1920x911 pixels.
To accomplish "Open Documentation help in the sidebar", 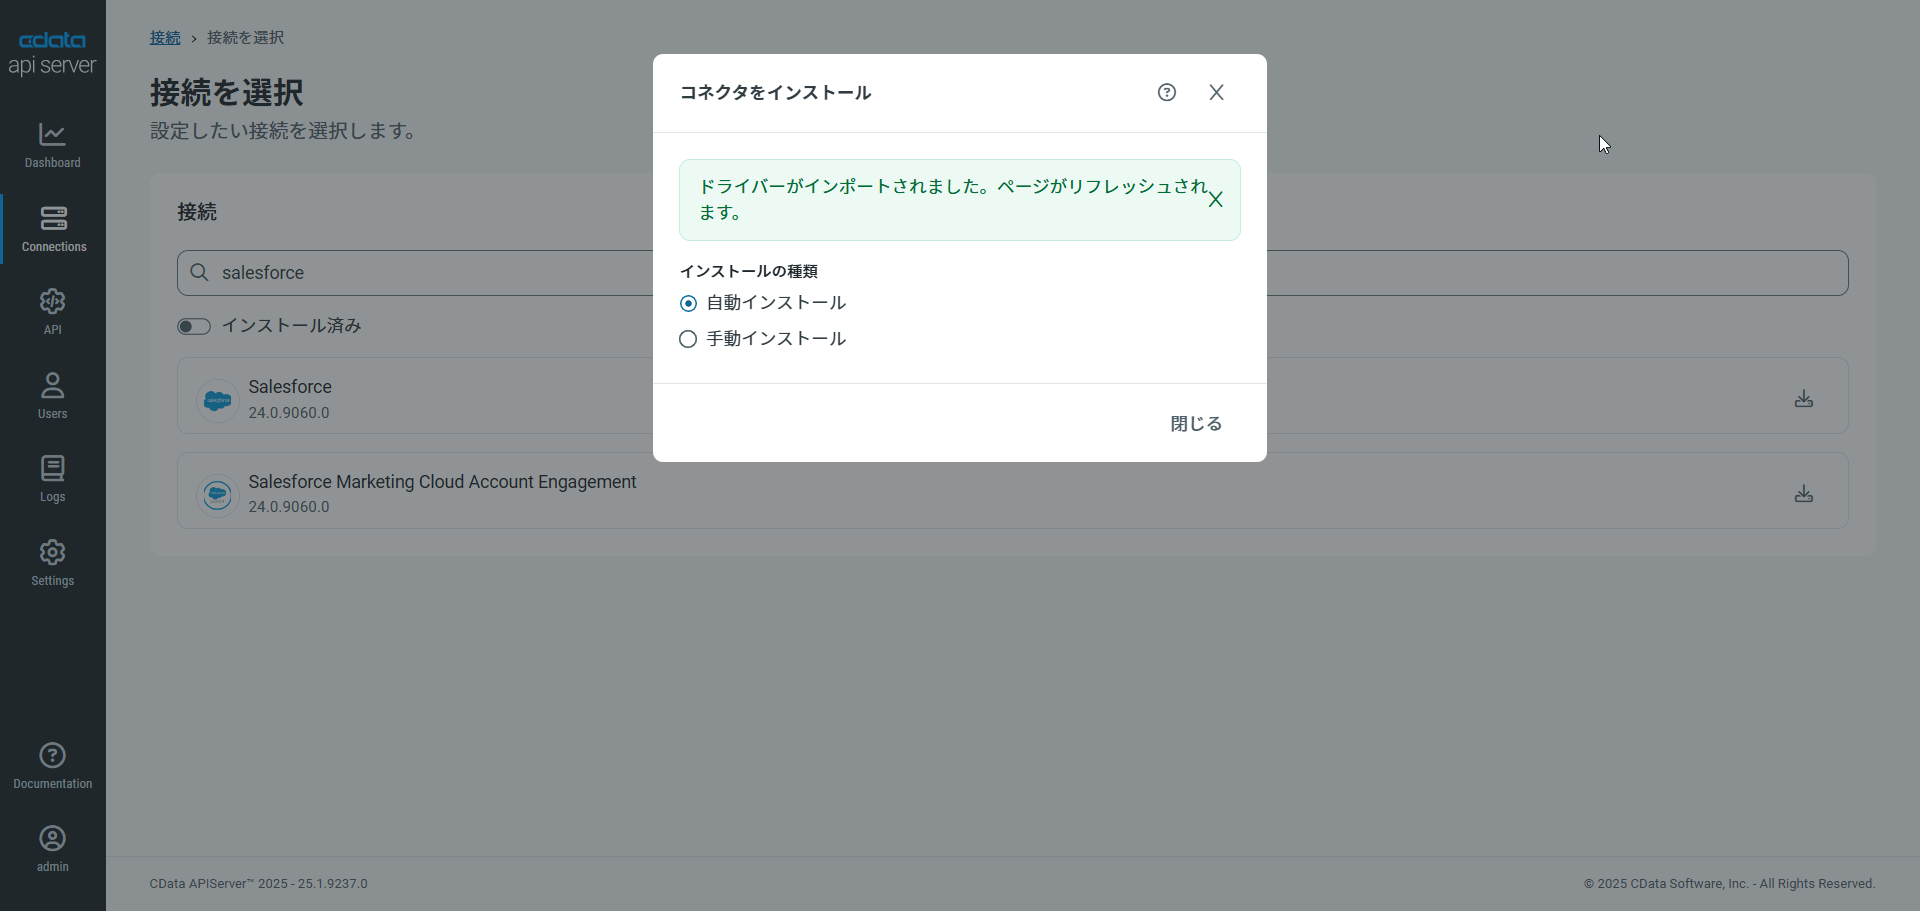I will 52,766.
